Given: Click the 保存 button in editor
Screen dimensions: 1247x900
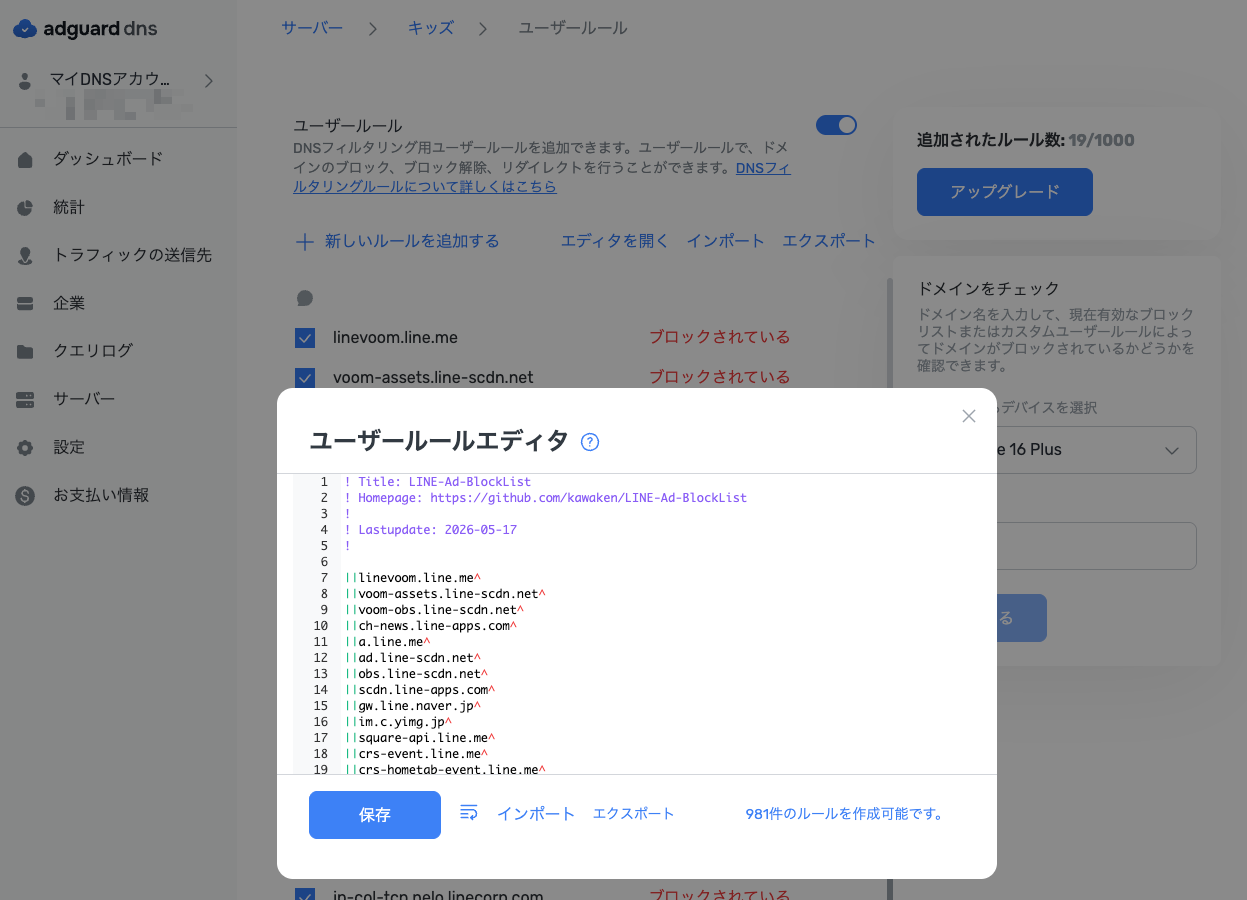Looking at the screenshot, I should pos(375,815).
